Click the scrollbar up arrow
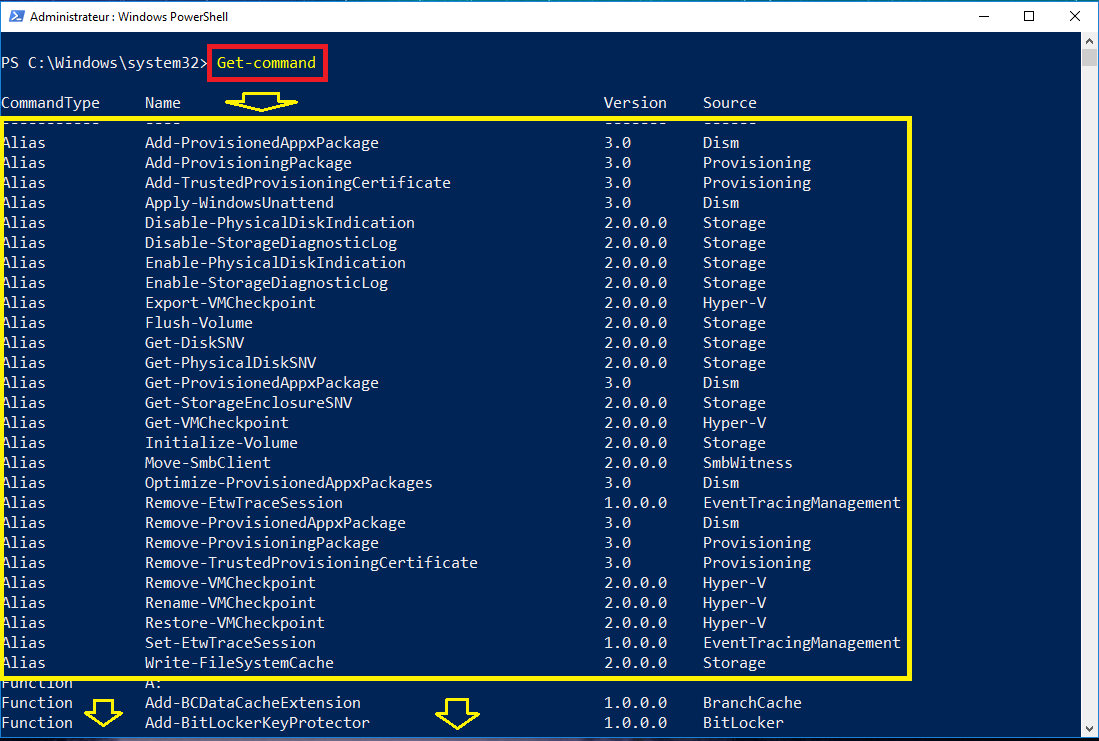The image size is (1099, 741). pos(1089,41)
